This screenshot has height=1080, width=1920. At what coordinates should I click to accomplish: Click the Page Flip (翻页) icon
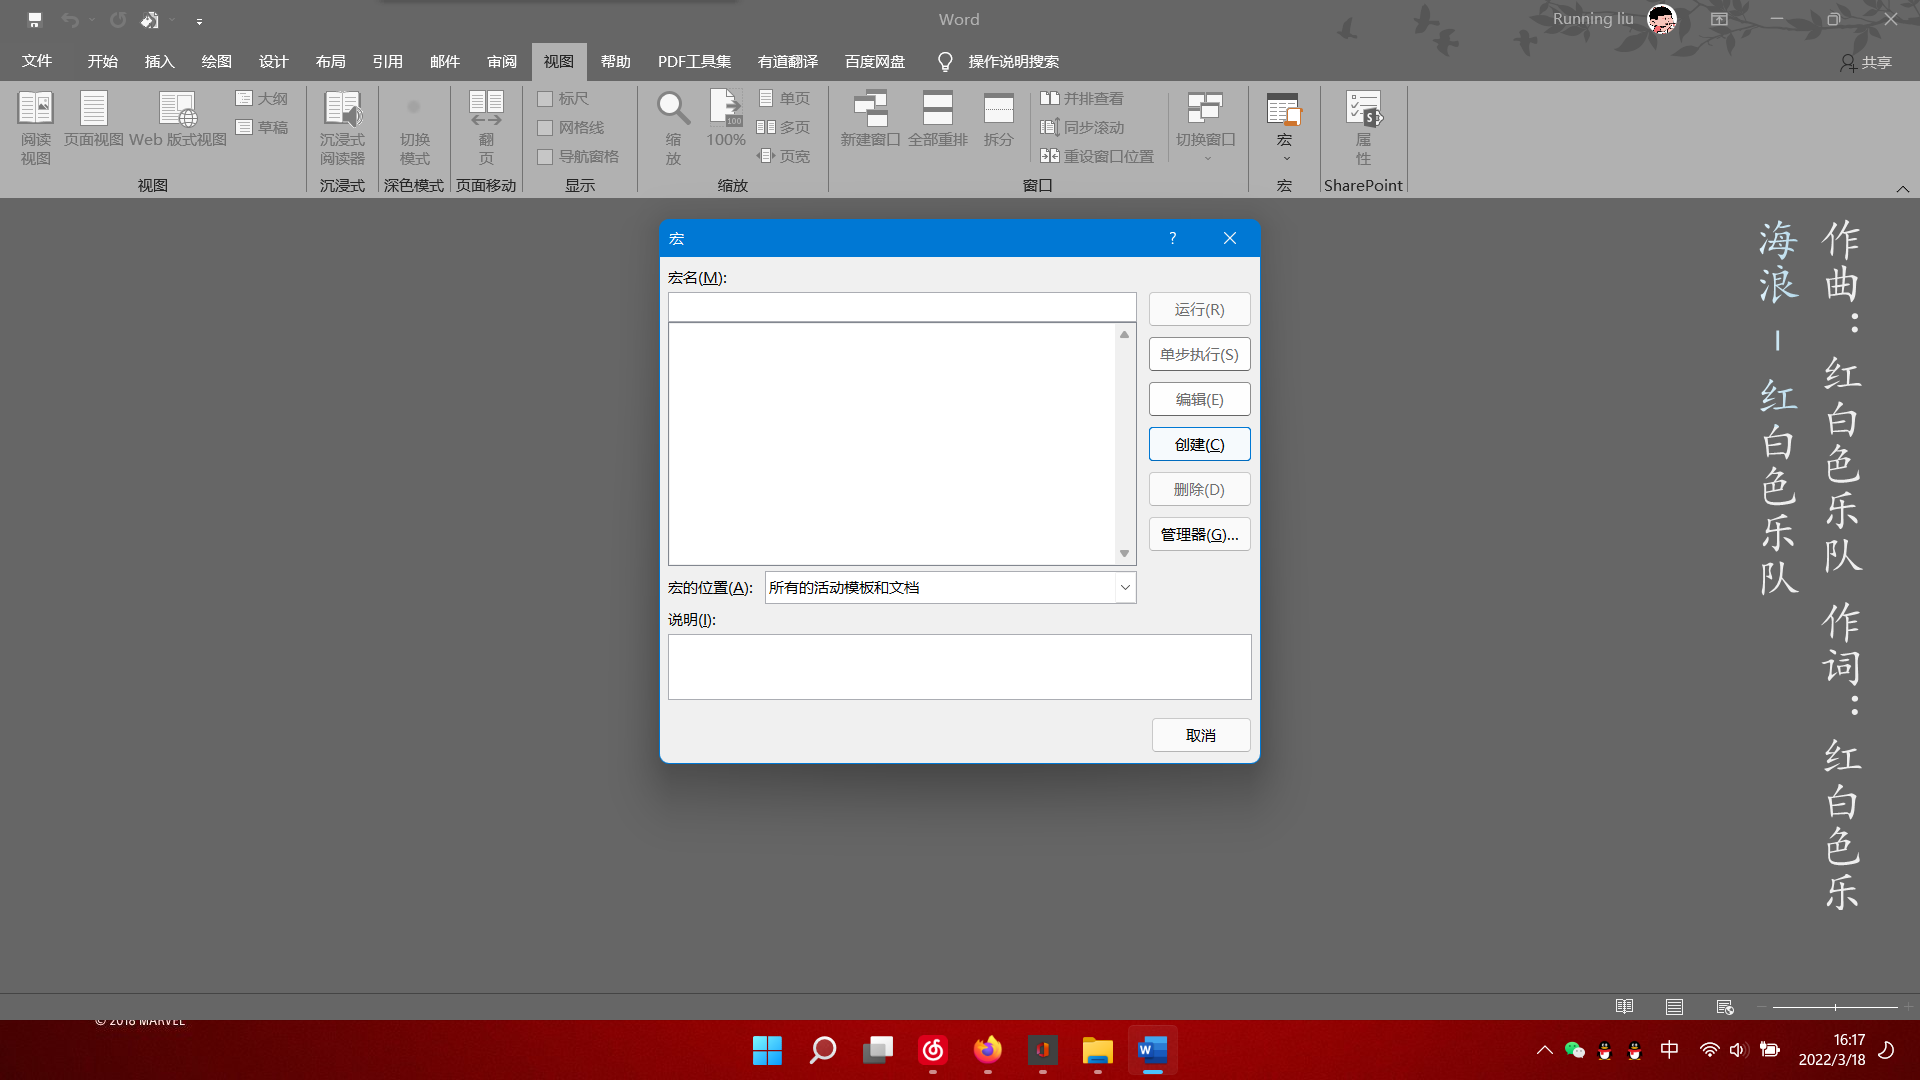click(486, 108)
